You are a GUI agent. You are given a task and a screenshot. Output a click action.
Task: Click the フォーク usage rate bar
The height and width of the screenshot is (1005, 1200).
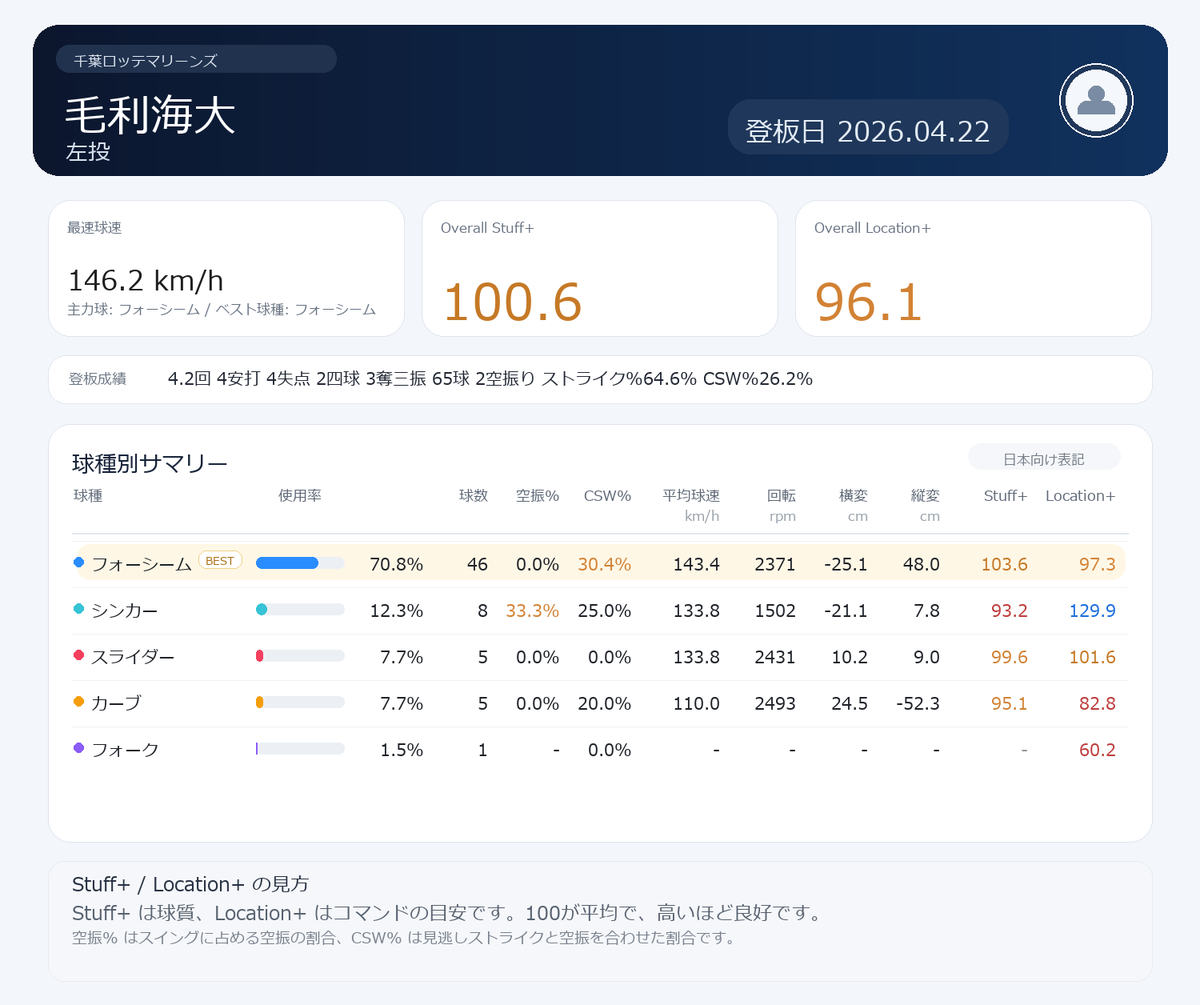click(300, 748)
